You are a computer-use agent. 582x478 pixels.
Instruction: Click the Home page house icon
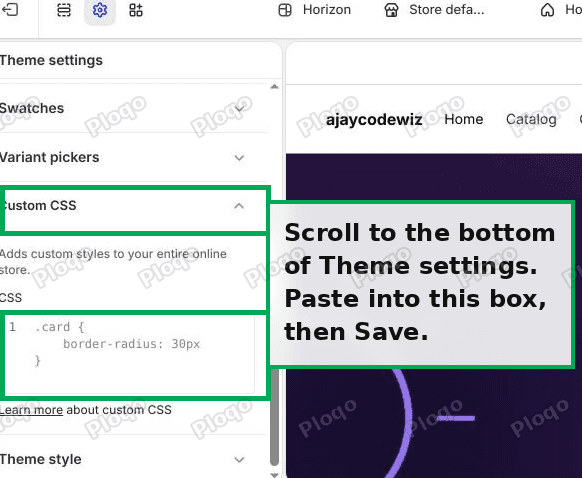click(547, 10)
